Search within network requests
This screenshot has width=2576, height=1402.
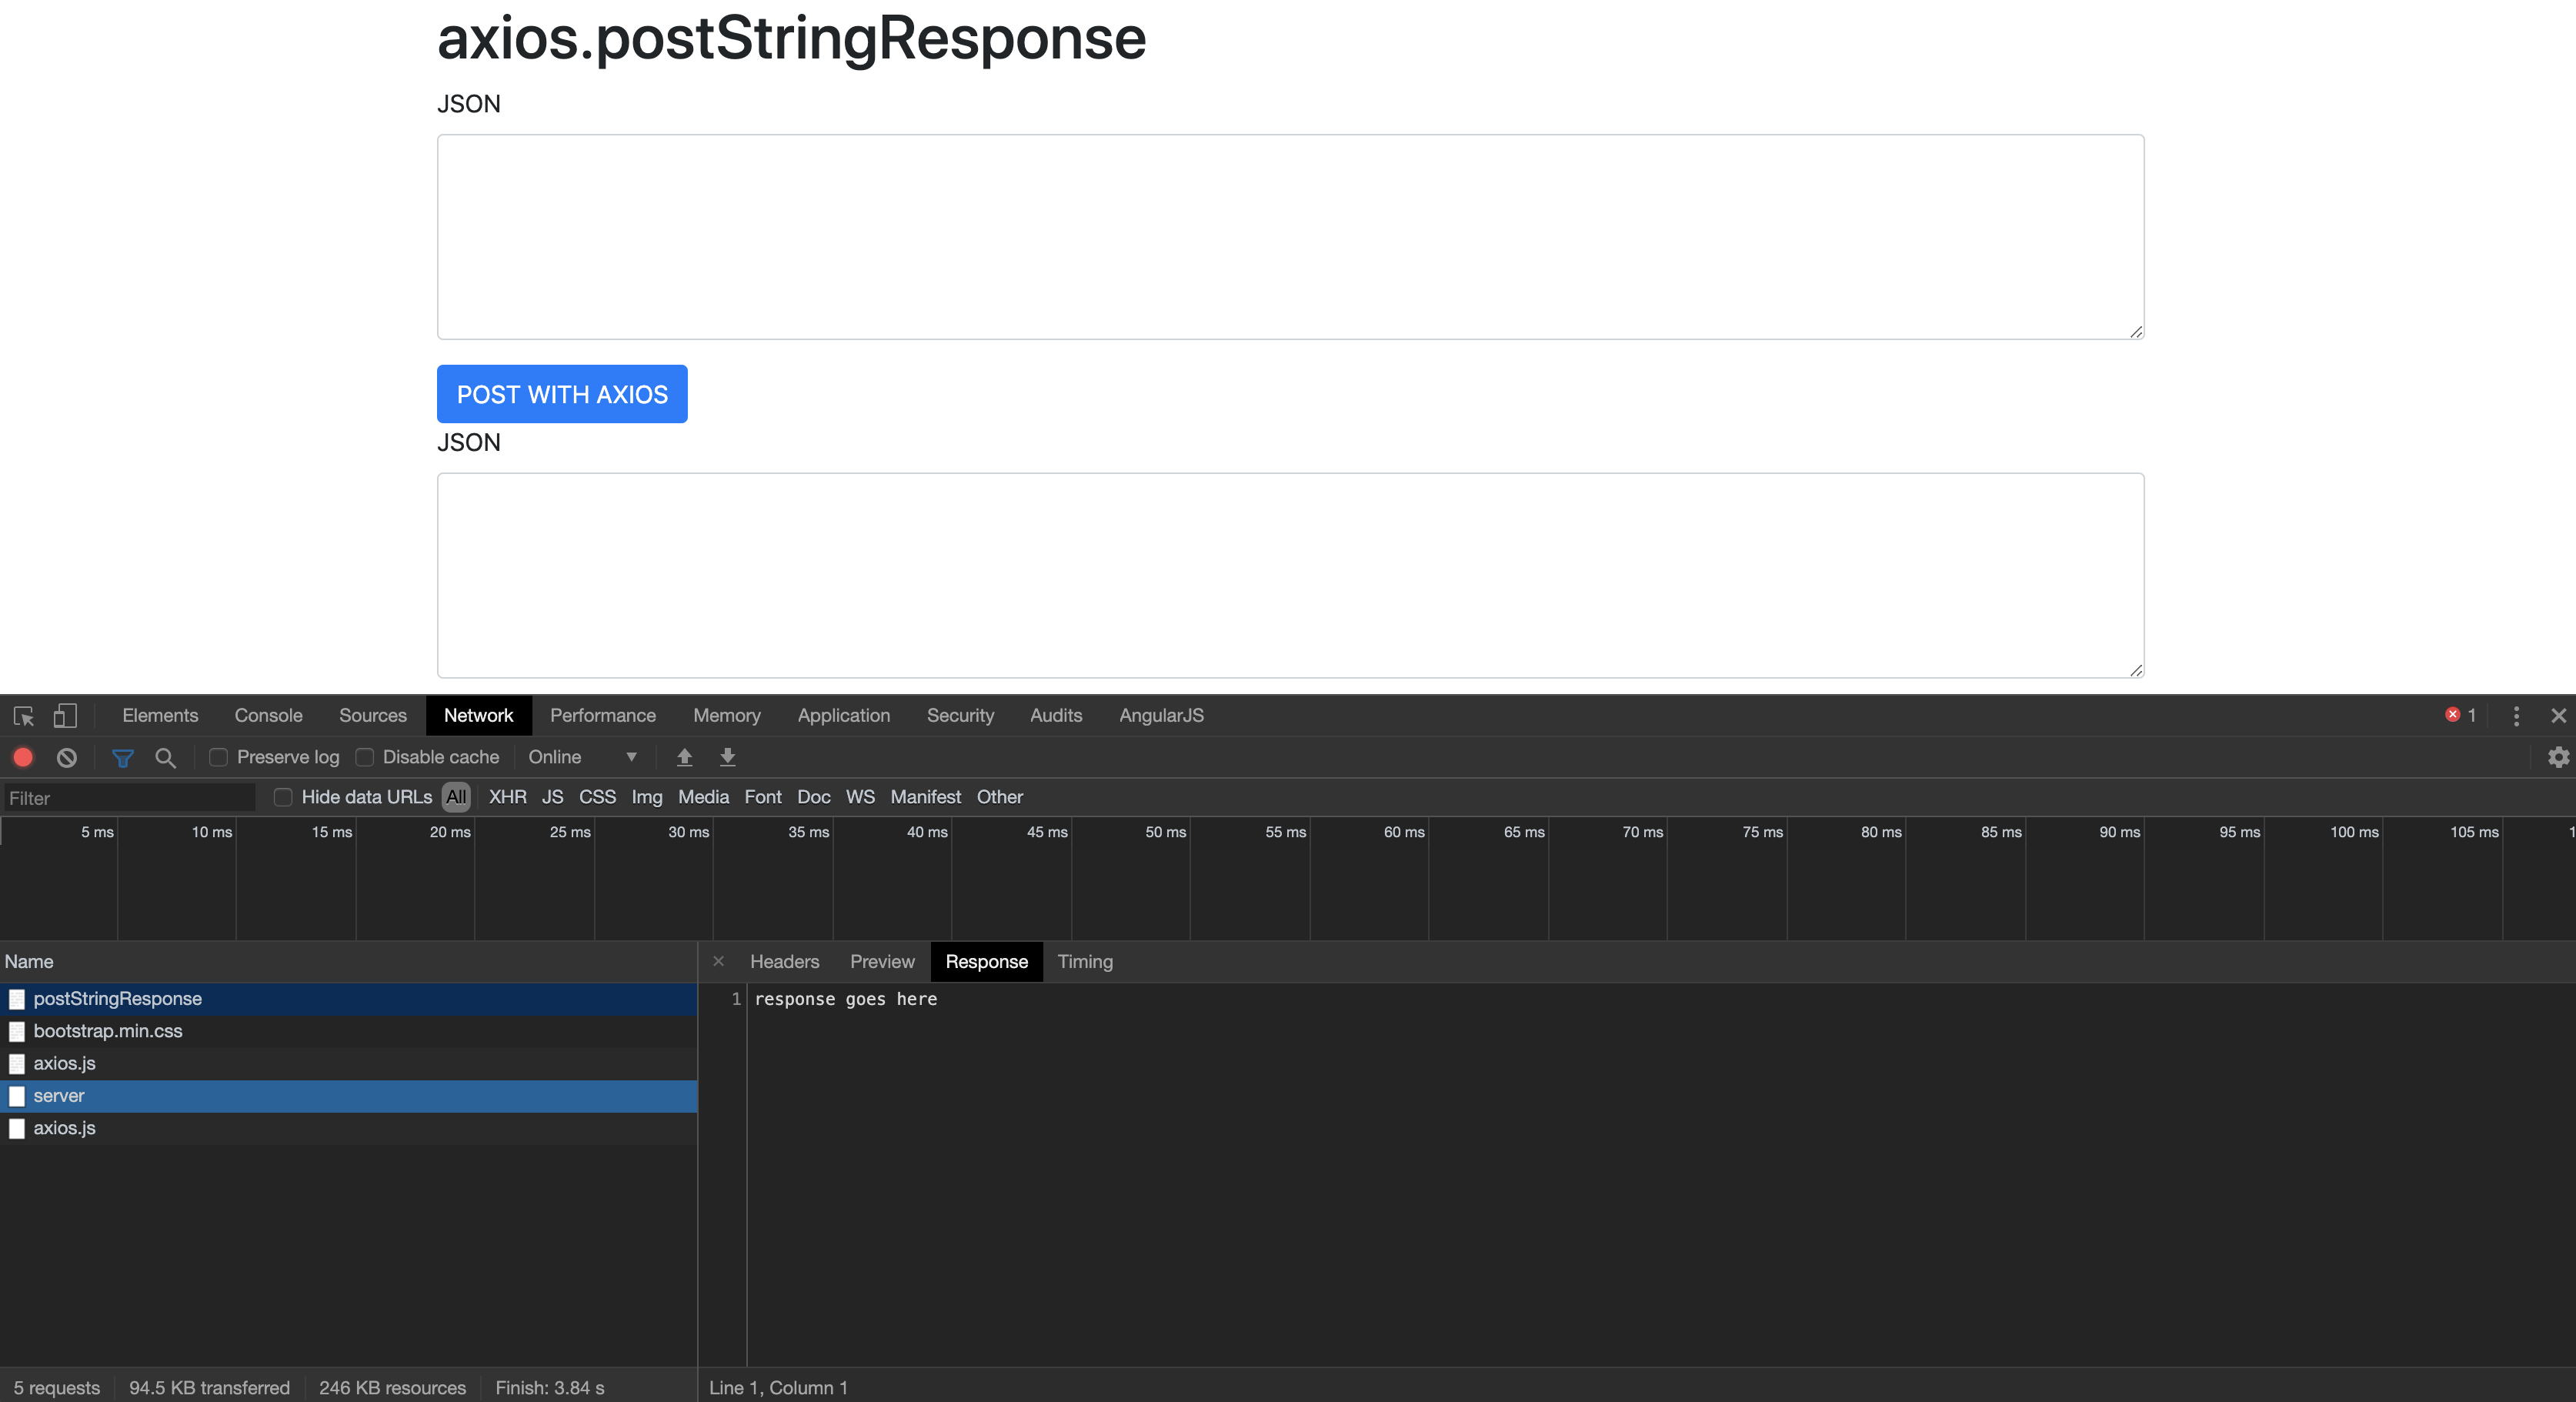pyautogui.click(x=165, y=757)
